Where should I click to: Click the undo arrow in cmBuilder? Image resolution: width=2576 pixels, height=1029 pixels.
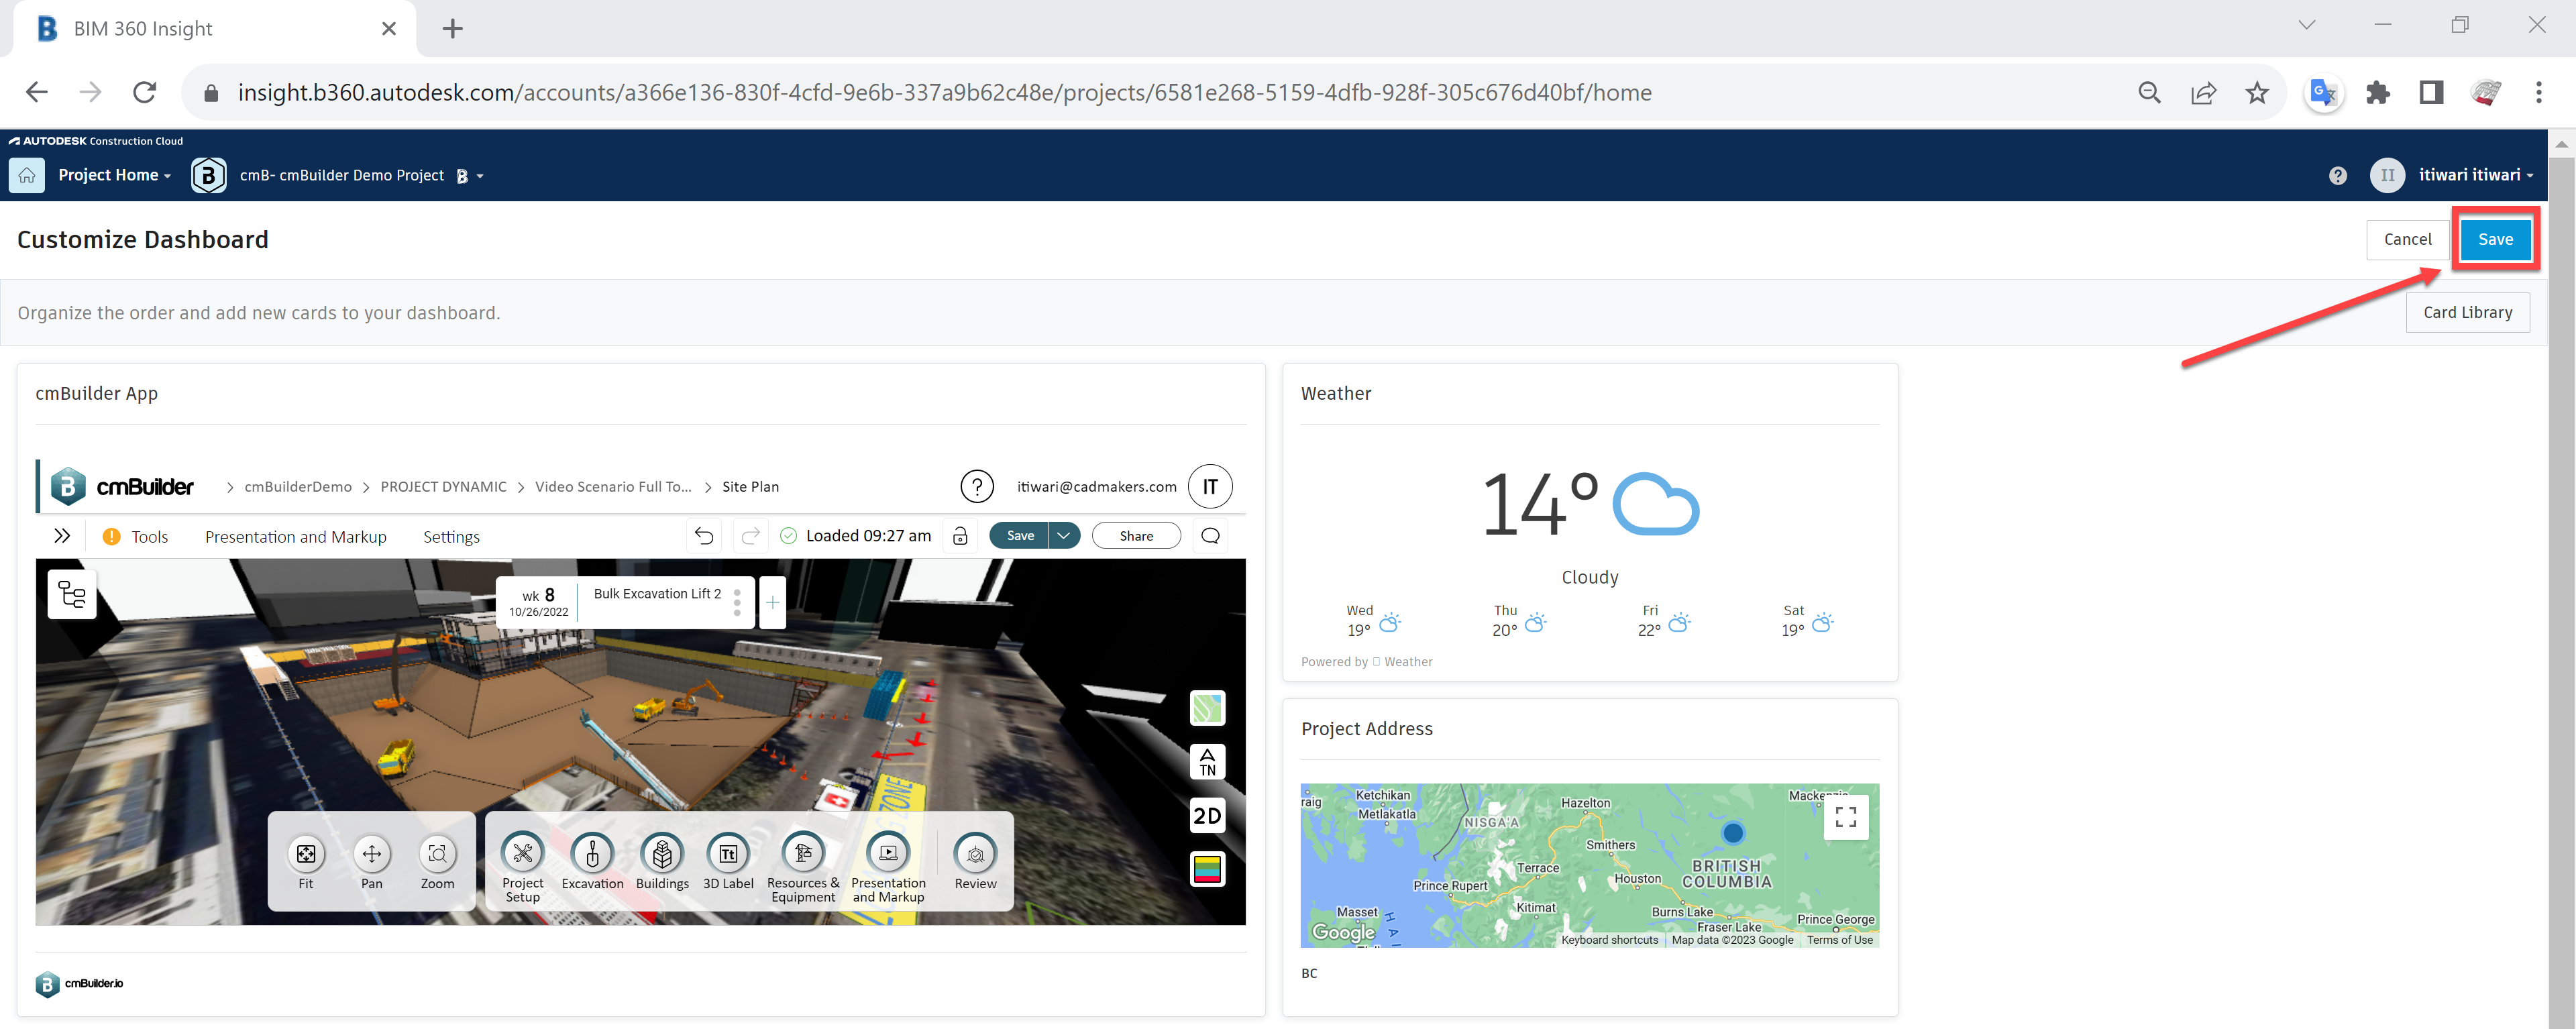[703, 535]
